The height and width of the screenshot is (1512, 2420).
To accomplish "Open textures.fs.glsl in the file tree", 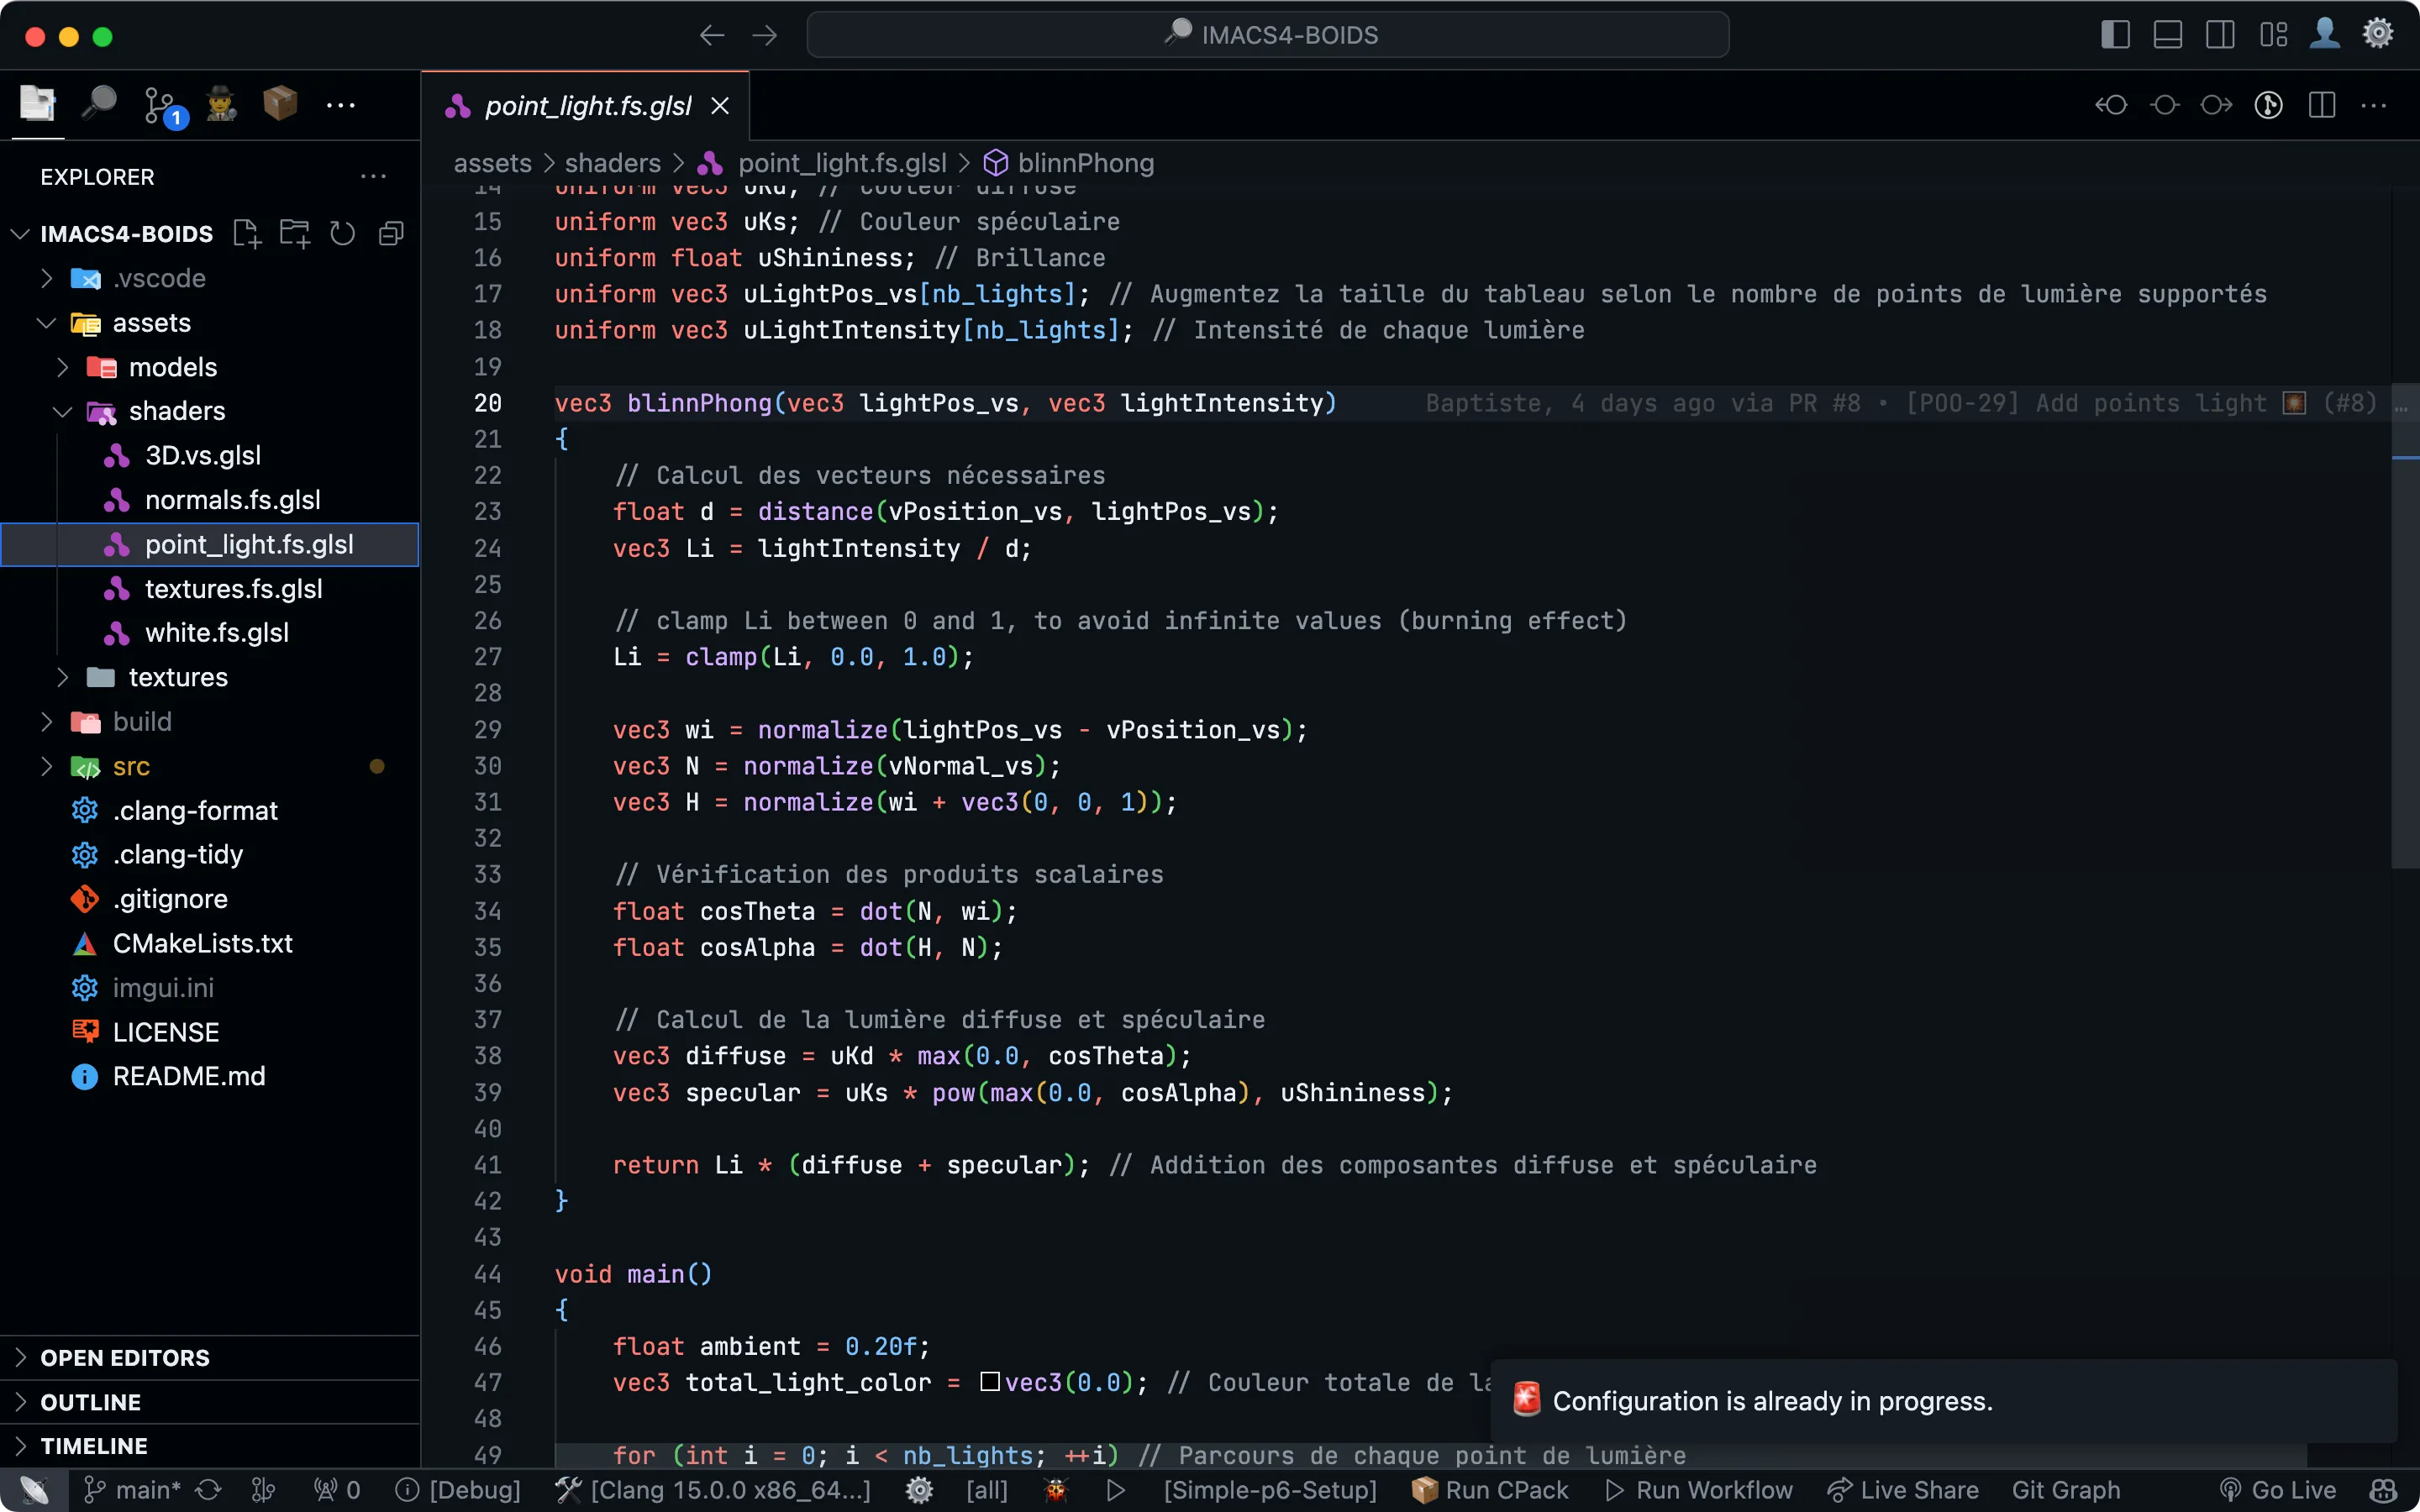I will click(233, 589).
